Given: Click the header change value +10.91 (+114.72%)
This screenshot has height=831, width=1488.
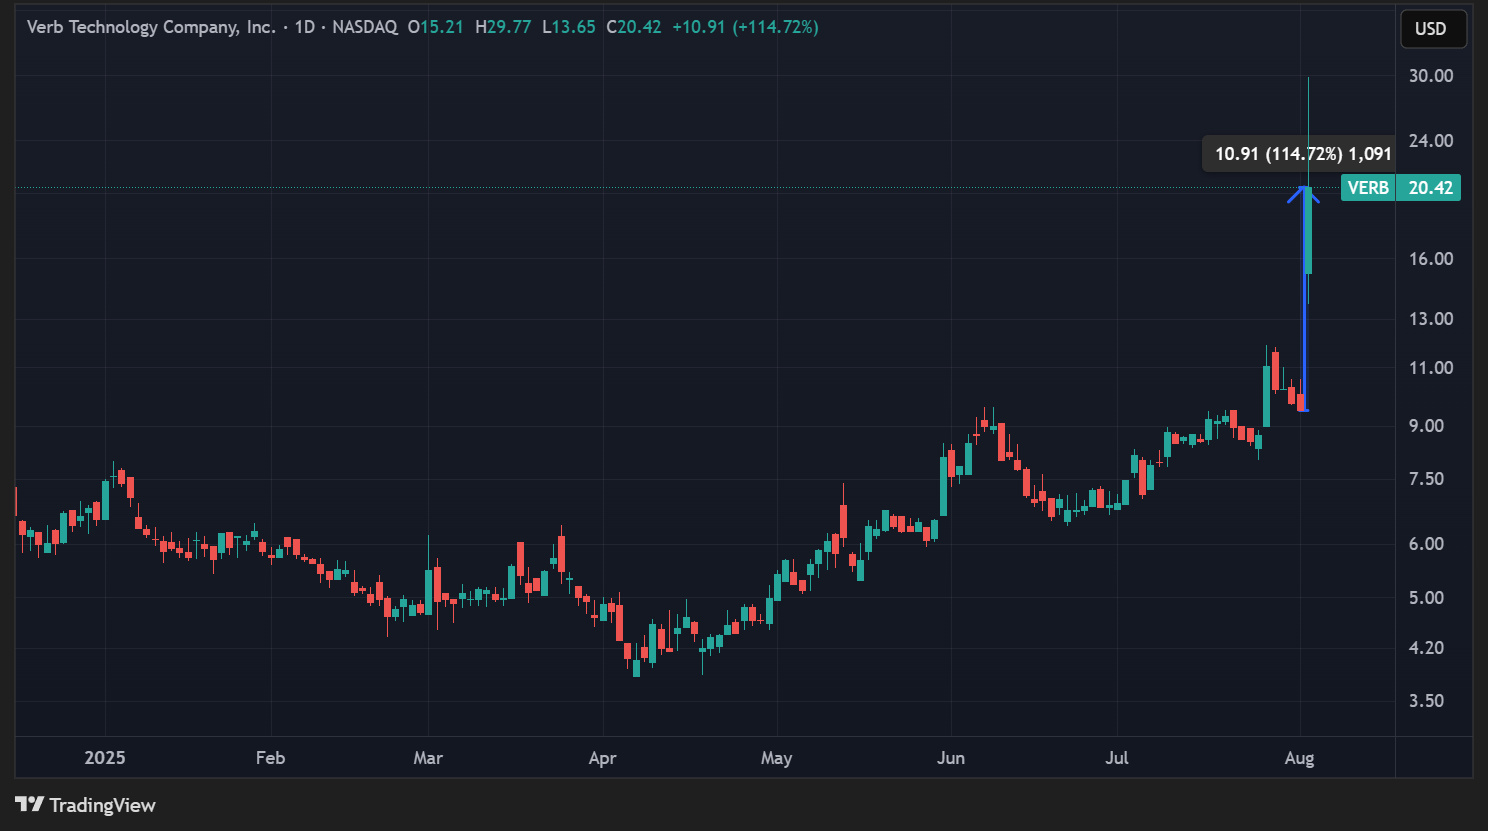Looking at the screenshot, I should pos(745,27).
